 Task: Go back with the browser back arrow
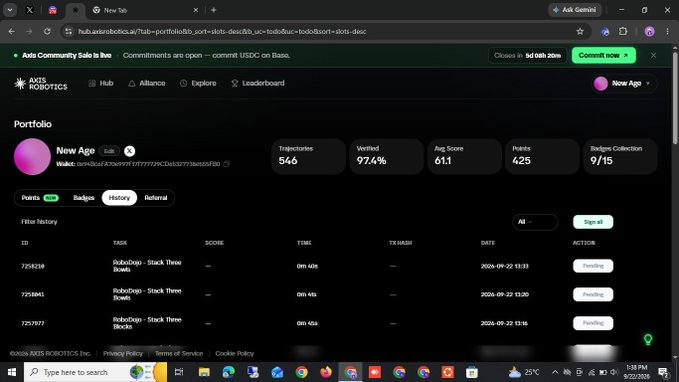[12, 32]
